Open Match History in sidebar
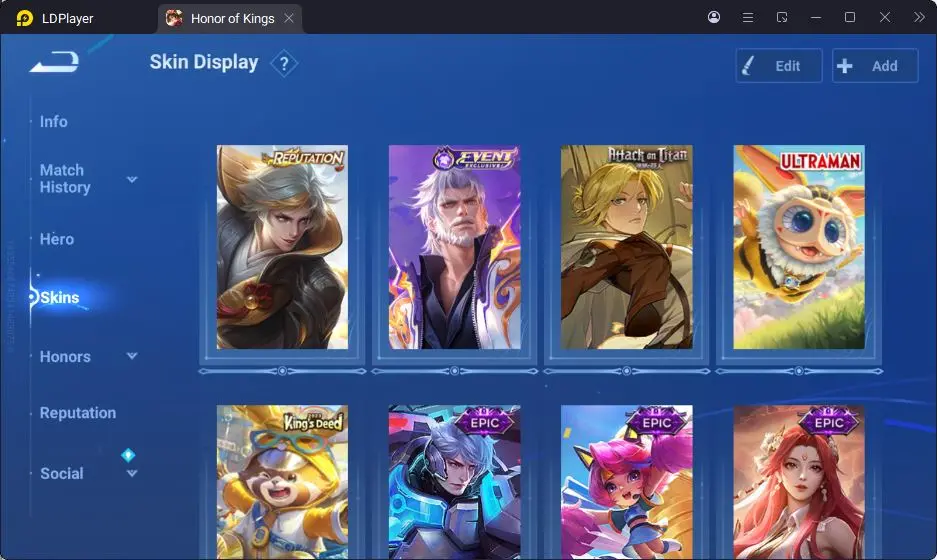The width and height of the screenshot is (937, 560). [65, 179]
